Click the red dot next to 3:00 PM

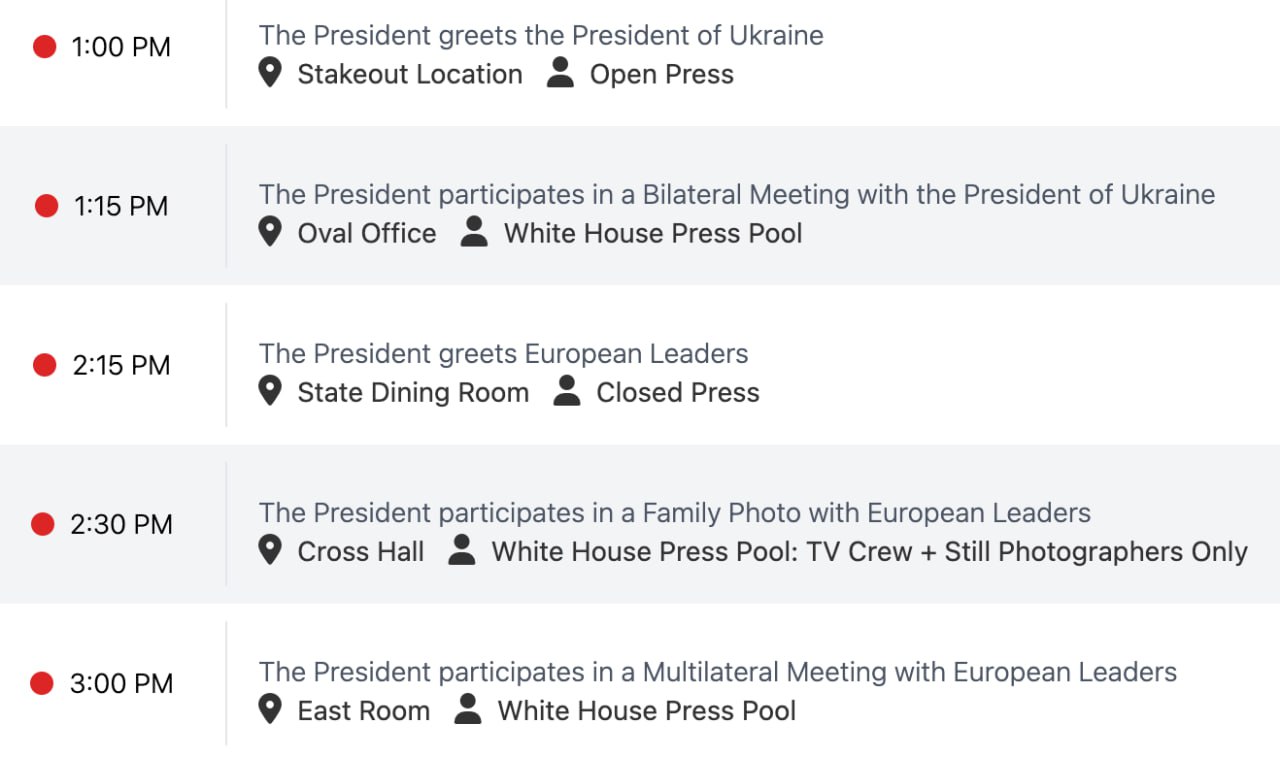tap(42, 683)
